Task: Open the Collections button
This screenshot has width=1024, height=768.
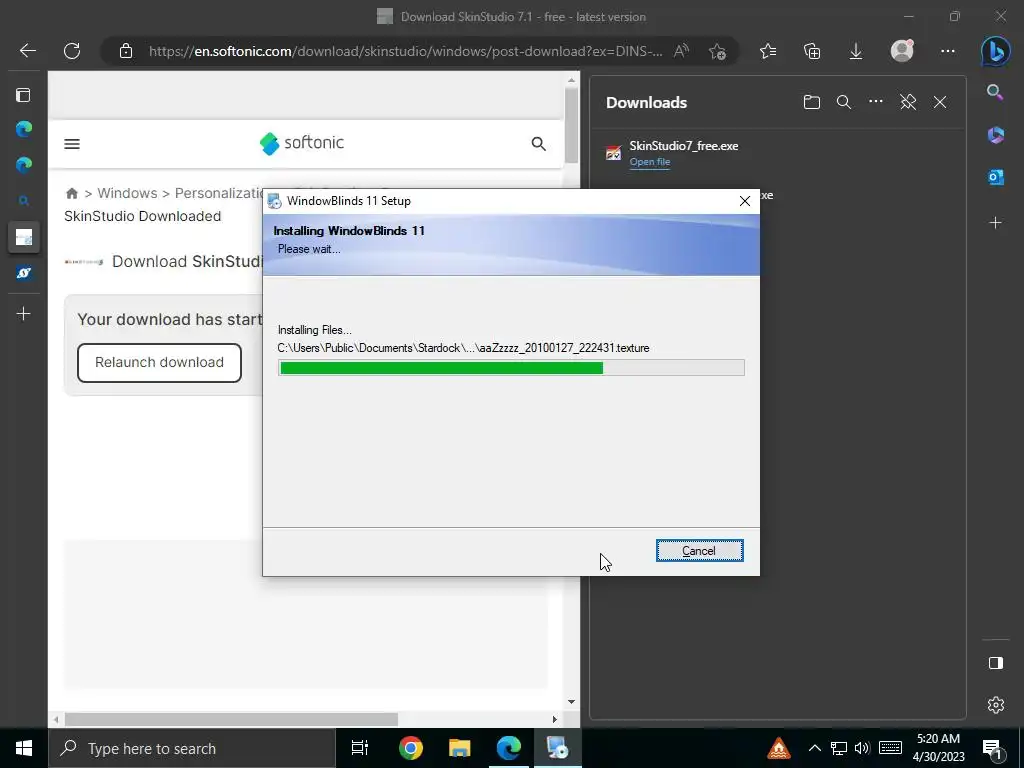Action: (812, 51)
